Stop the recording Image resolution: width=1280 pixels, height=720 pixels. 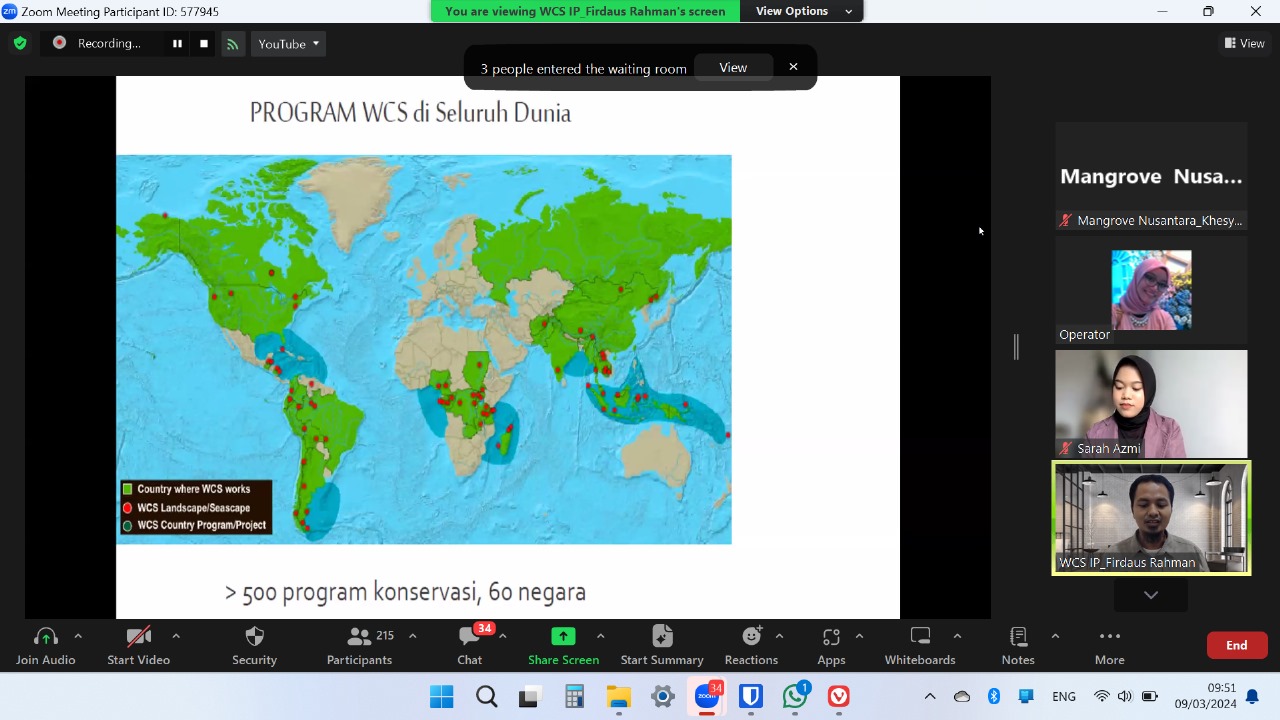[204, 44]
